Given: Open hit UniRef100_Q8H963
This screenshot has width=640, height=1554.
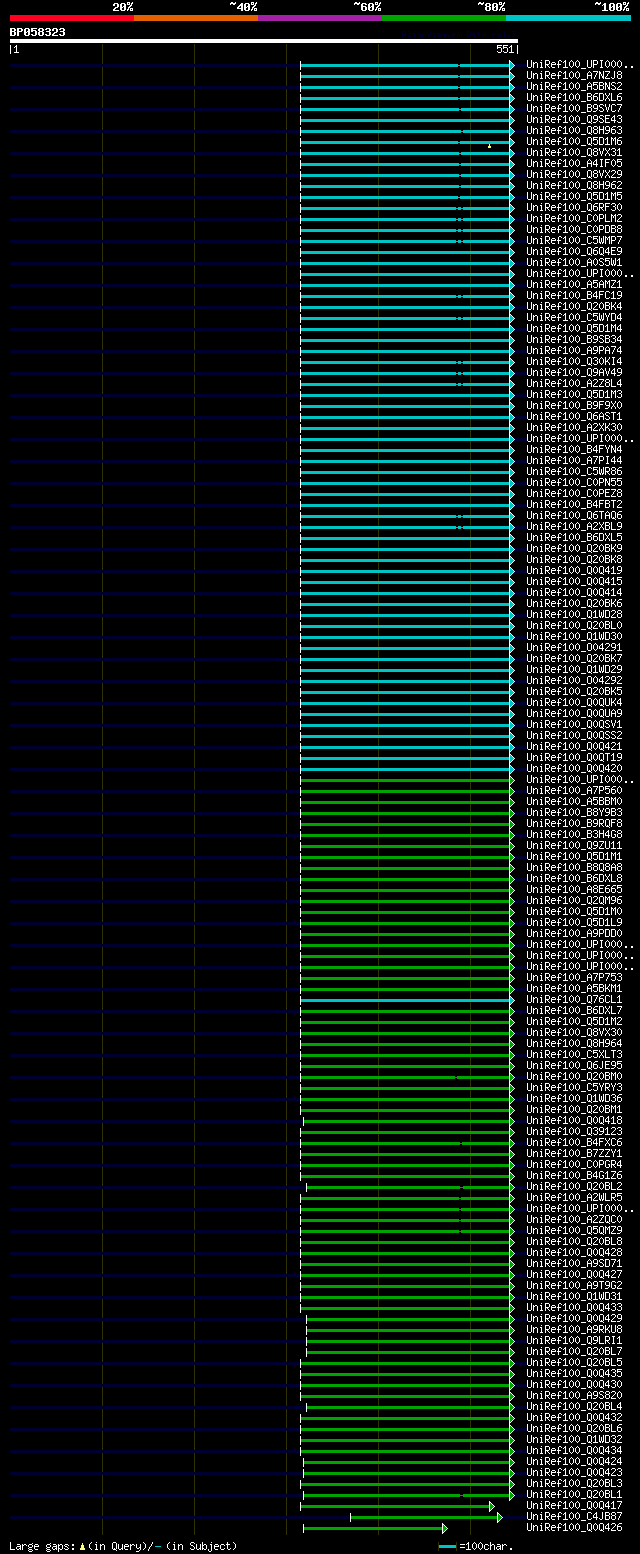Looking at the screenshot, I should click(x=574, y=130).
